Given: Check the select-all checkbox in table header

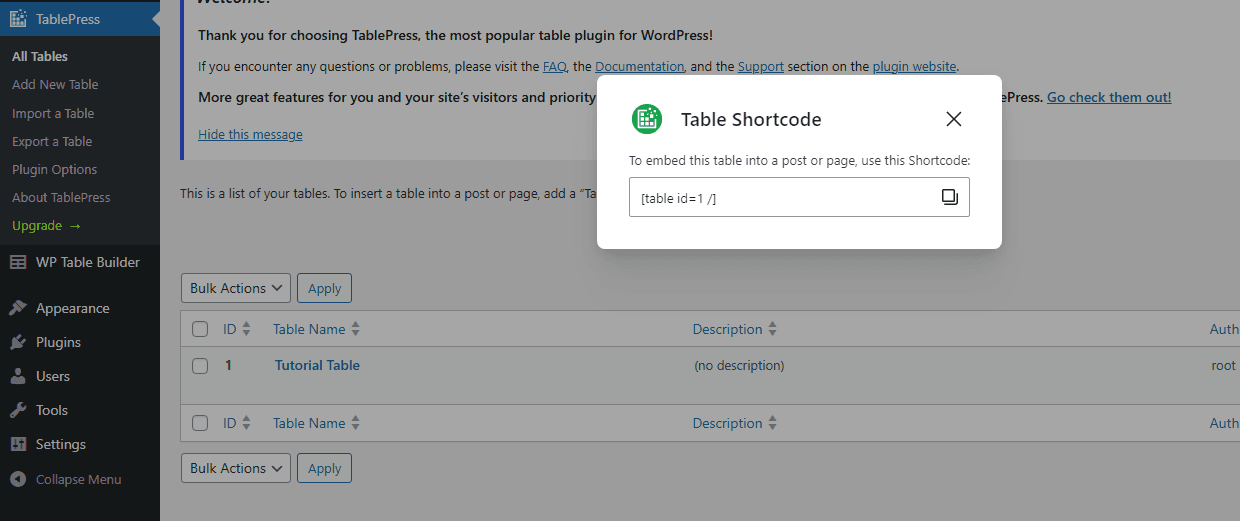Looking at the screenshot, I should (x=200, y=329).
